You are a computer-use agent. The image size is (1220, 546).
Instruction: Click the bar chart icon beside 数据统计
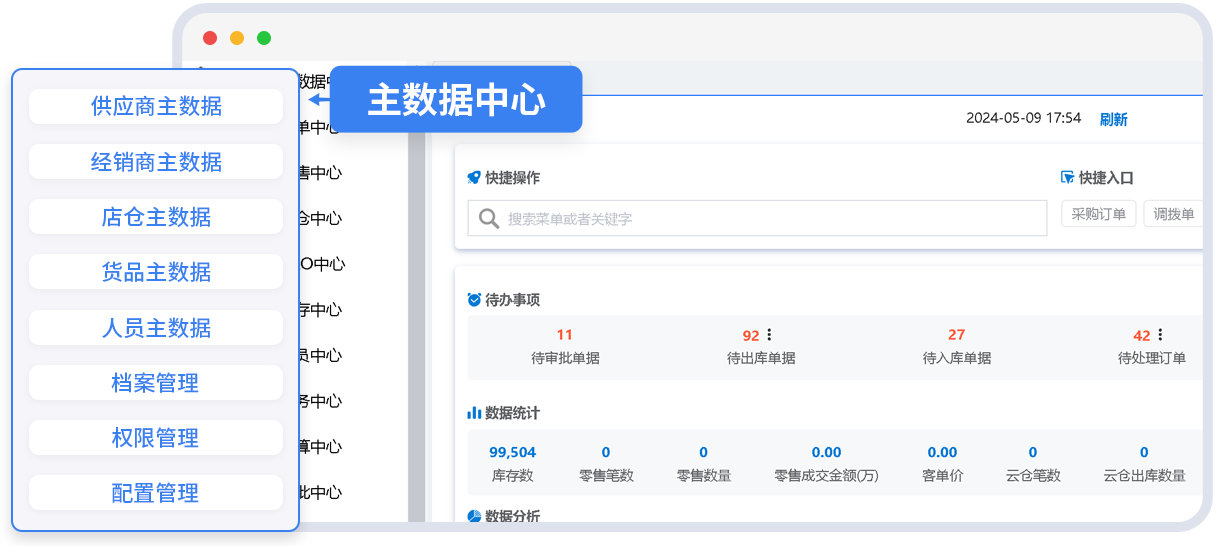coord(474,413)
